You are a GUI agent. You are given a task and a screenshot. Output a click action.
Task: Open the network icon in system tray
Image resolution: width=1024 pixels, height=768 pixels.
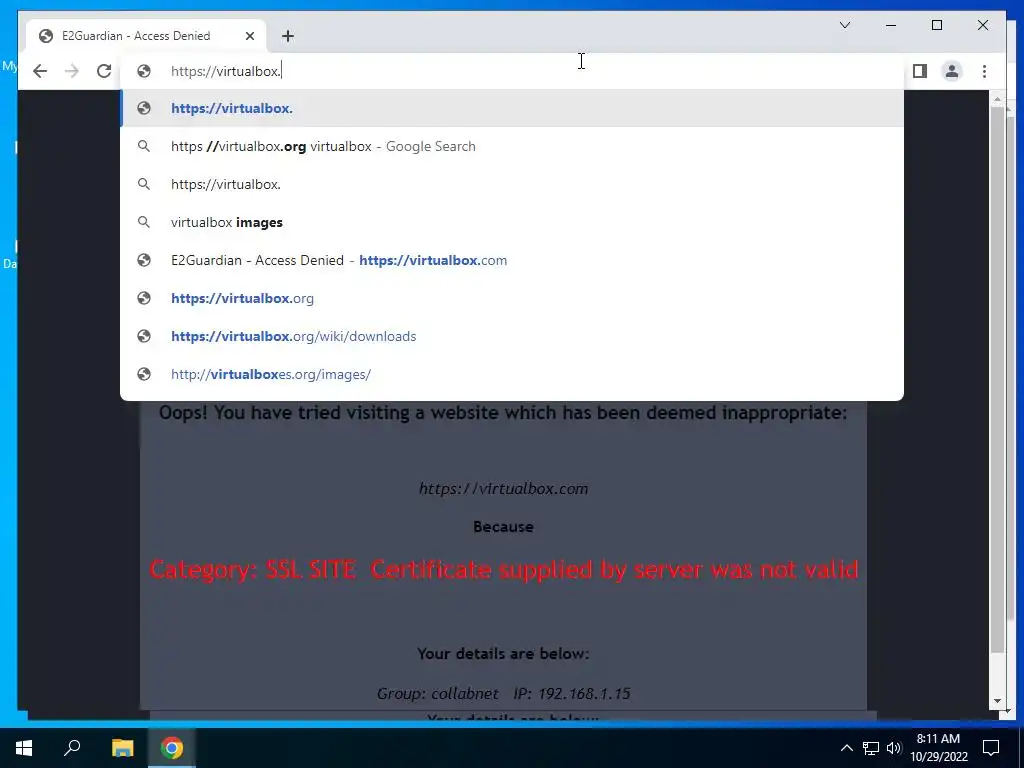tap(871, 748)
